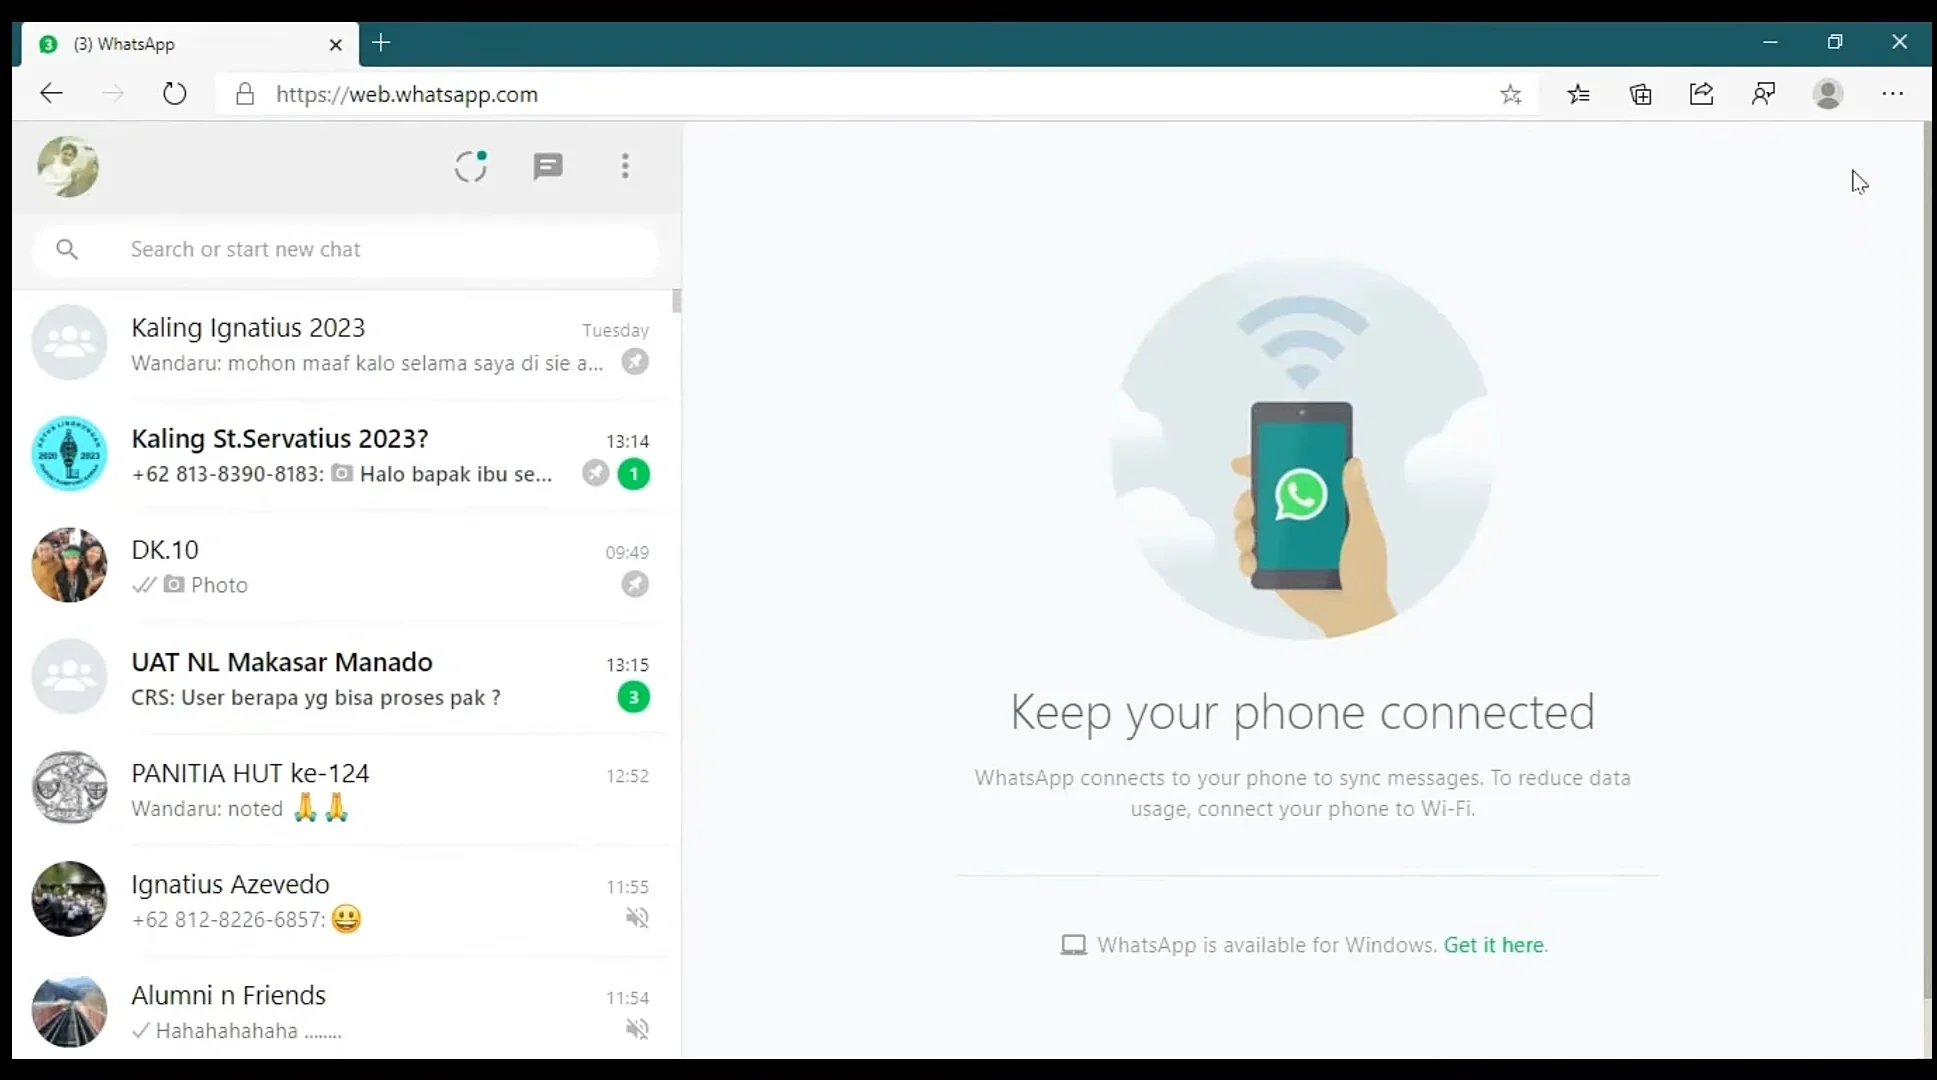Click unread badge on UAT NL Makasar Manado
The width and height of the screenshot is (1937, 1080).
coord(633,696)
